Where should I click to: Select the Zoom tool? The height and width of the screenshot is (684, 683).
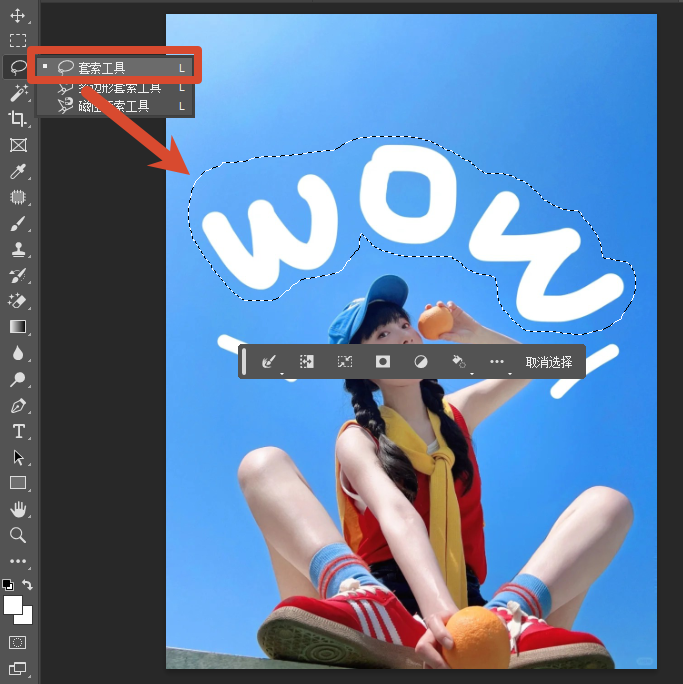tap(17, 535)
